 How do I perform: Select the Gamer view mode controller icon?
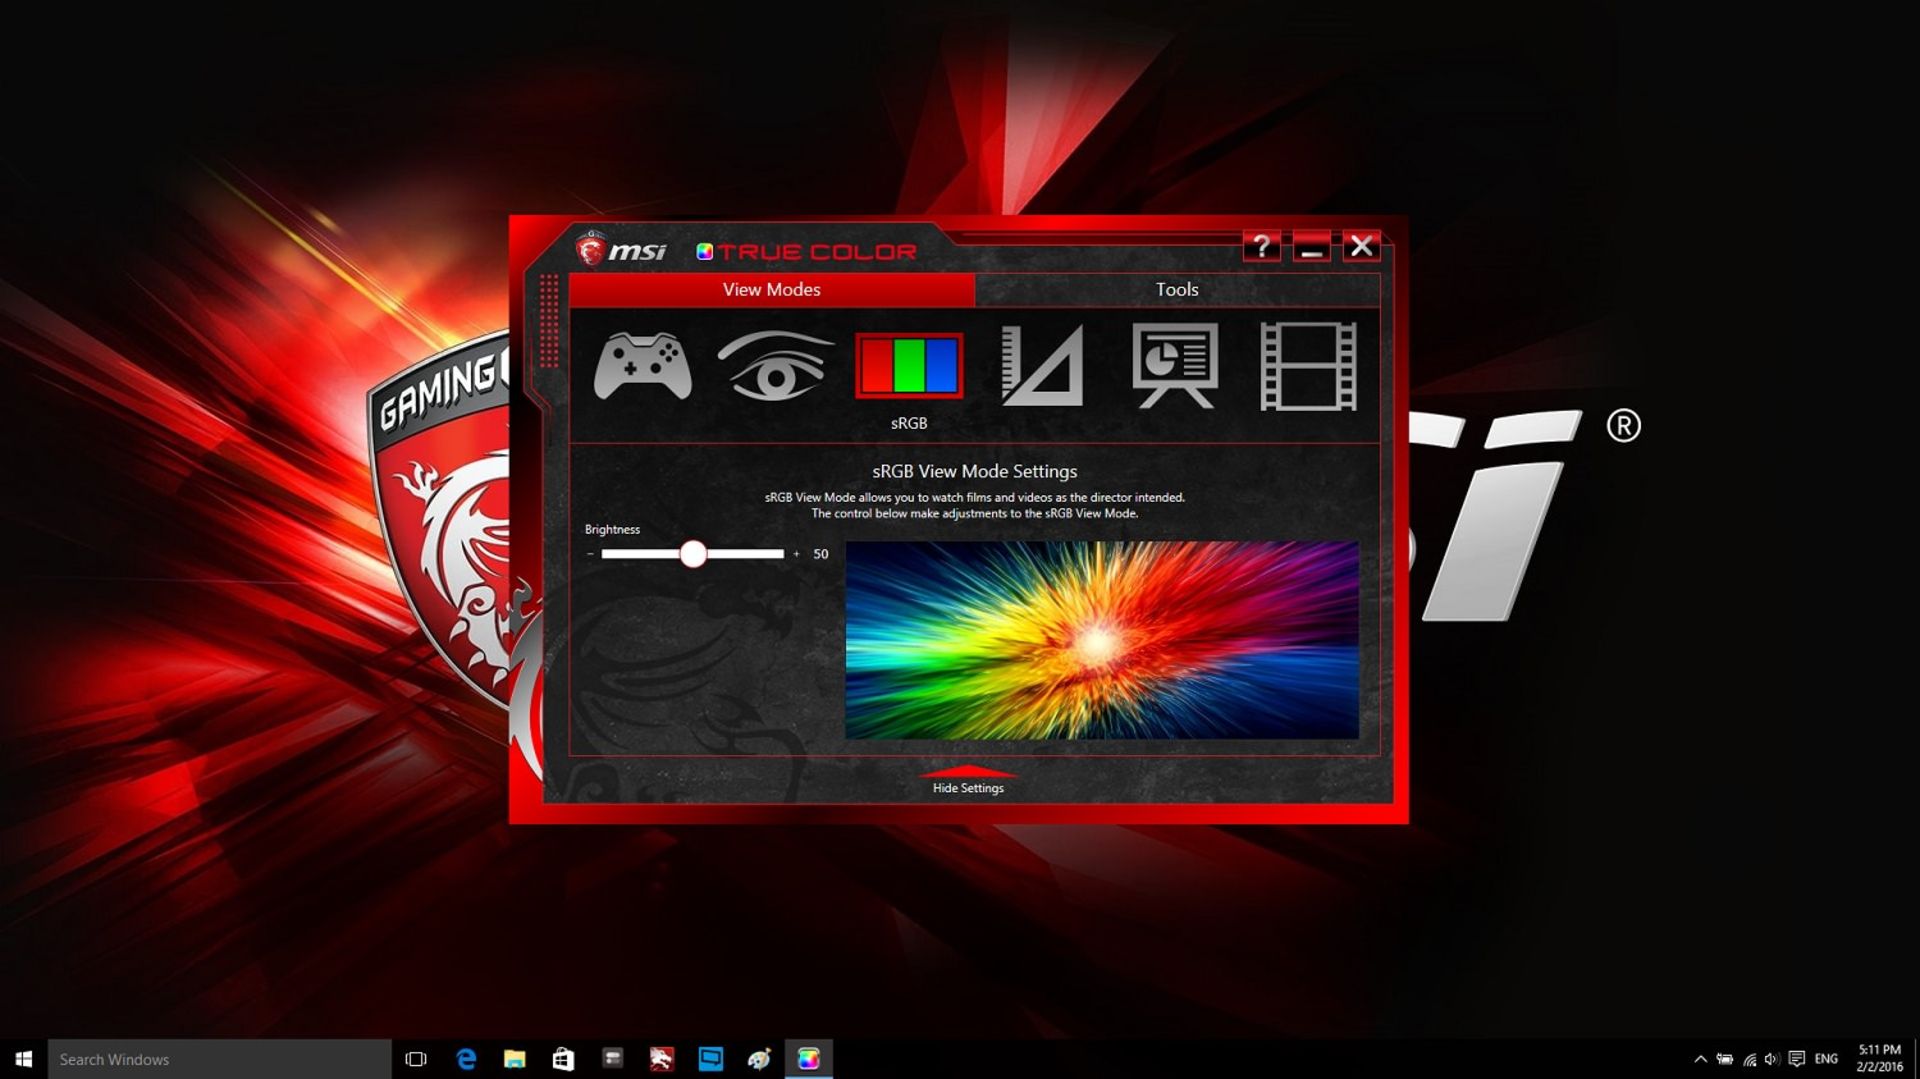pyautogui.click(x=642, y=366)
